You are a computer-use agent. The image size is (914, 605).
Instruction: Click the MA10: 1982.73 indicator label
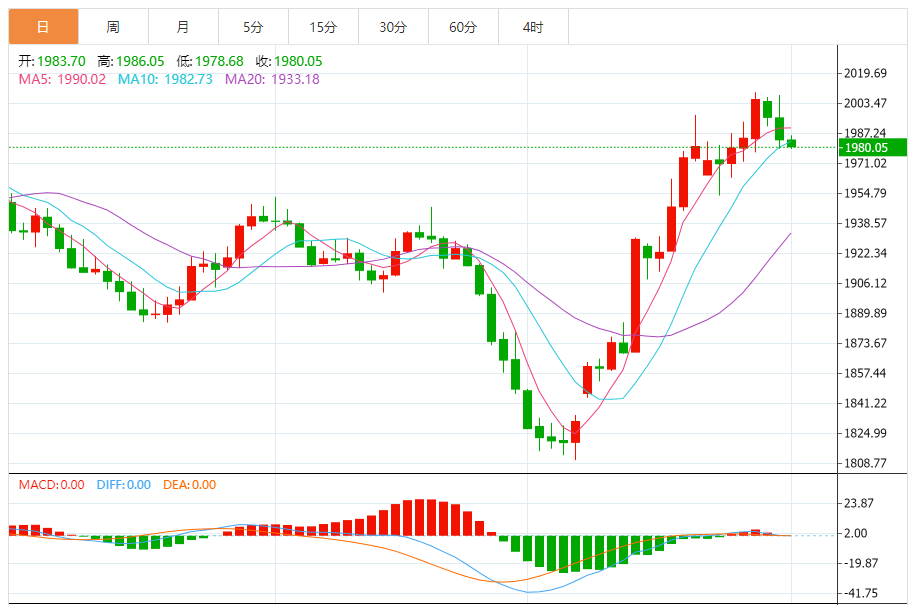(x=165, y=79)
